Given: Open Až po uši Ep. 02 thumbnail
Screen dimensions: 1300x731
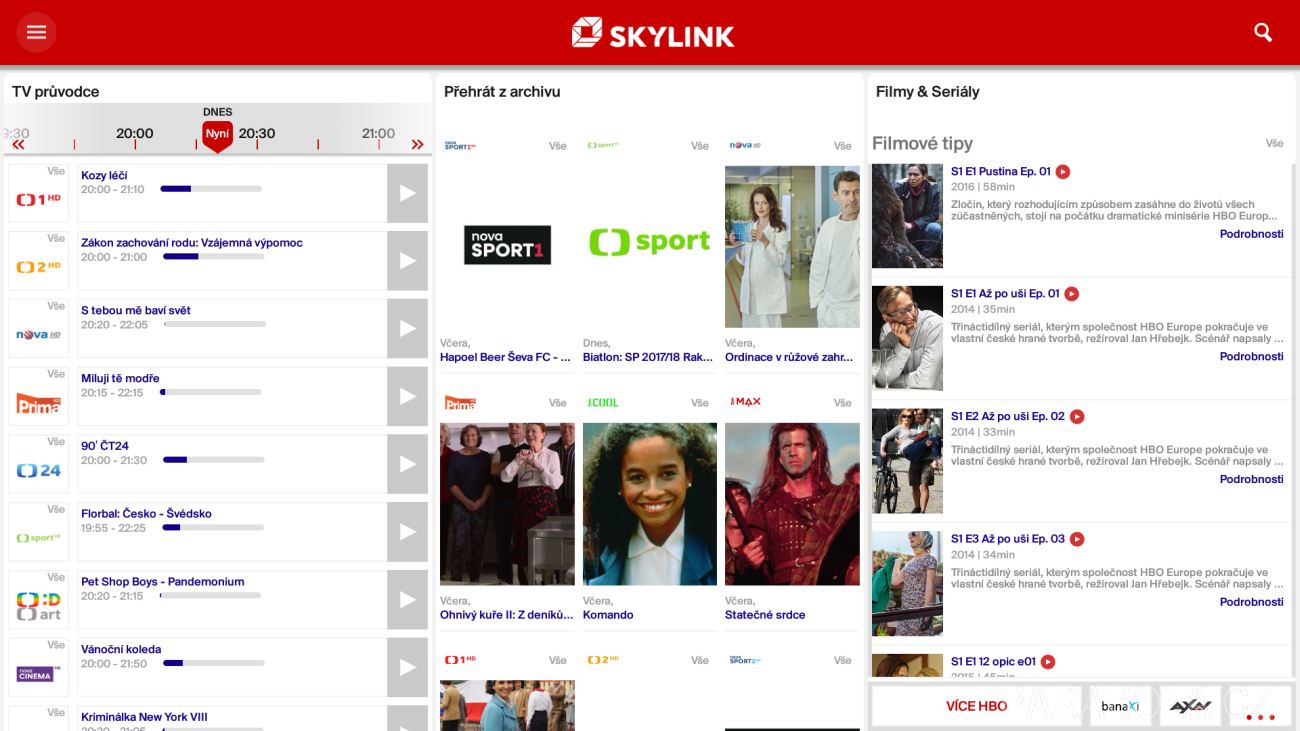Looking at the screenshot, I should 907,461.
